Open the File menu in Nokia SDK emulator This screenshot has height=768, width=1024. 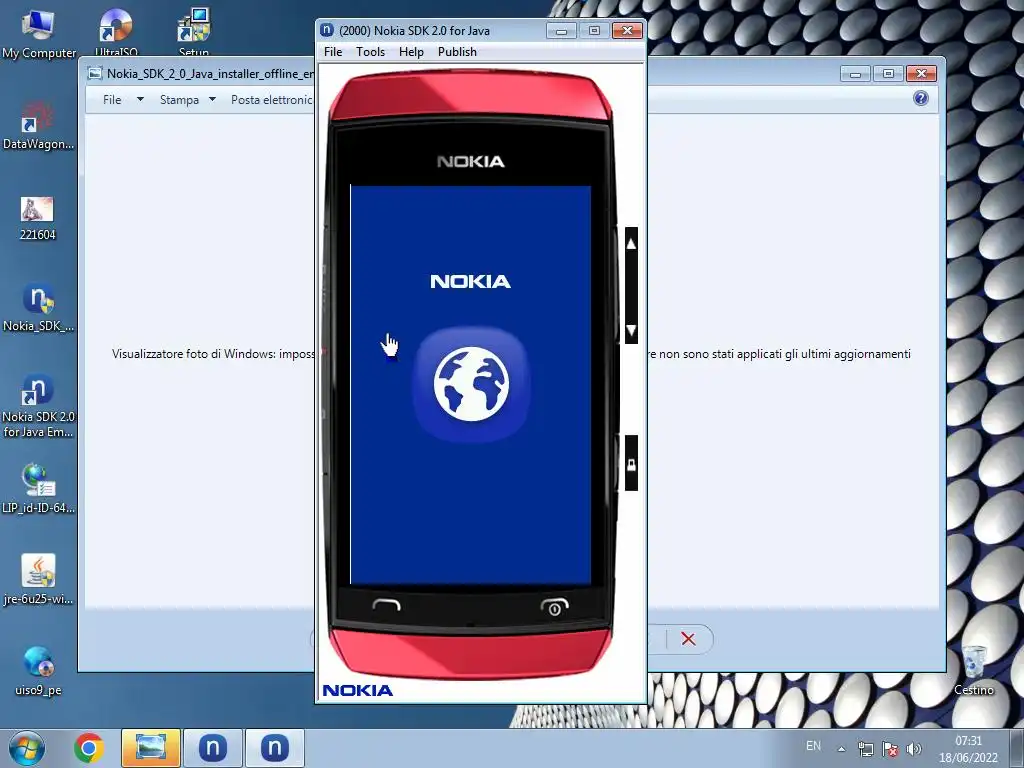click(332, 52)
